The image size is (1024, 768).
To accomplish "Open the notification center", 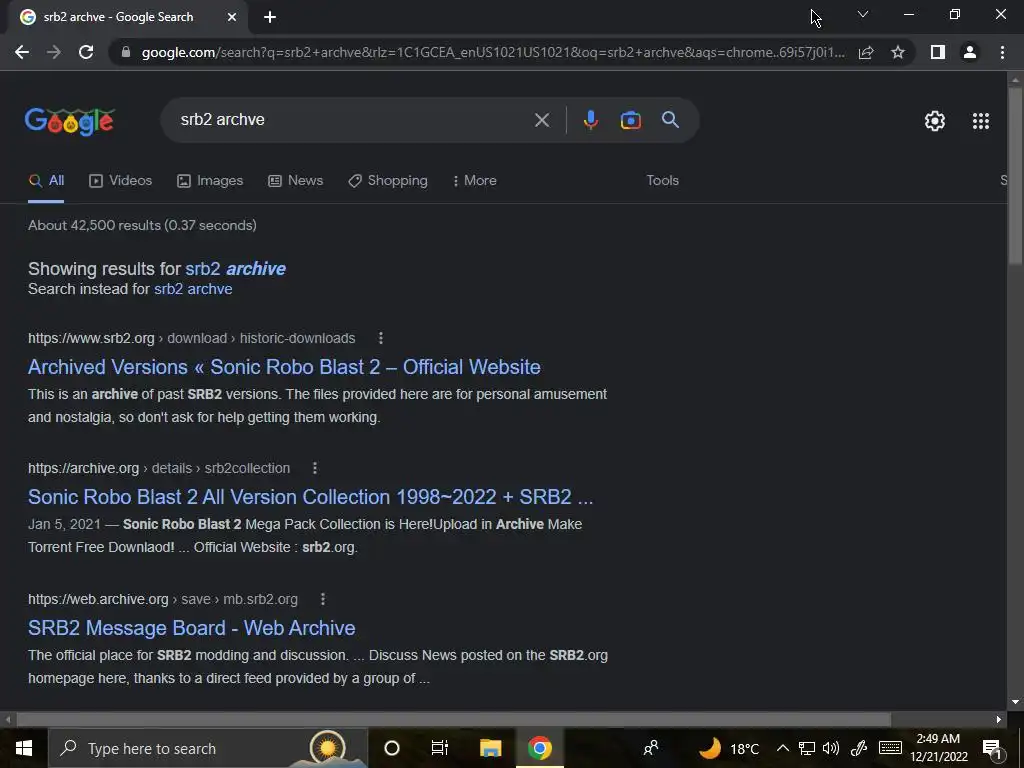I will 991,748.
